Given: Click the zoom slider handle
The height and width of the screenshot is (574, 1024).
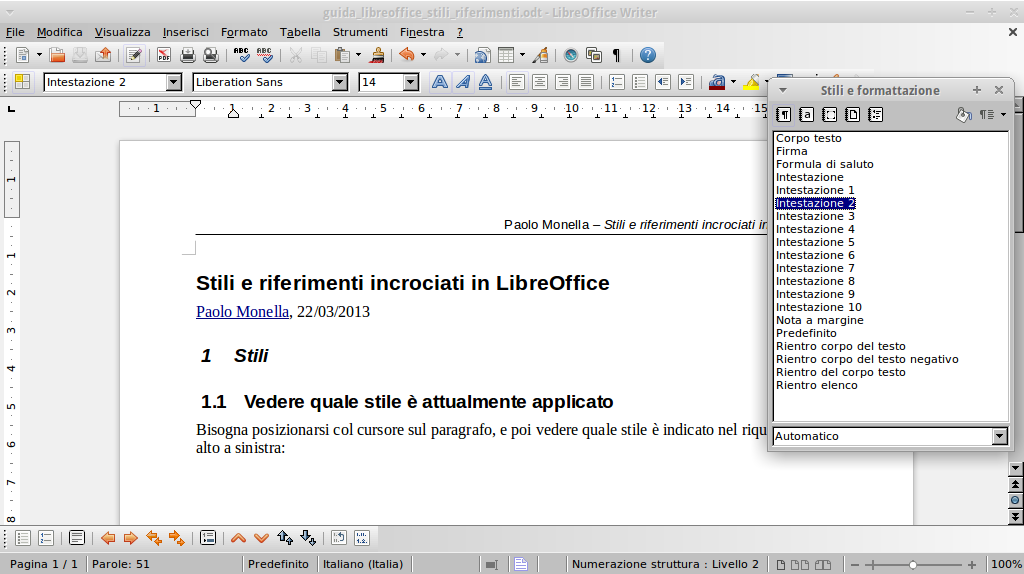Looking at the screenshot, I should [913, 565].
